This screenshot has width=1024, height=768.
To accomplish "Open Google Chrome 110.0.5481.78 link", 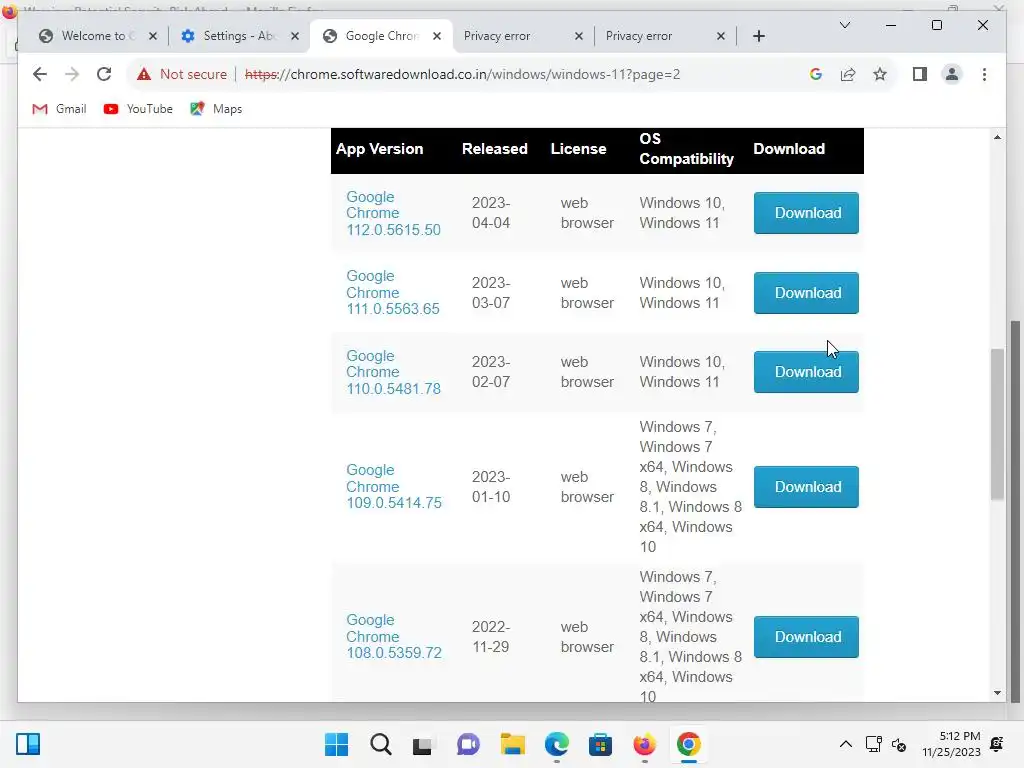I will pyautogui.click(x=393, y=372).
